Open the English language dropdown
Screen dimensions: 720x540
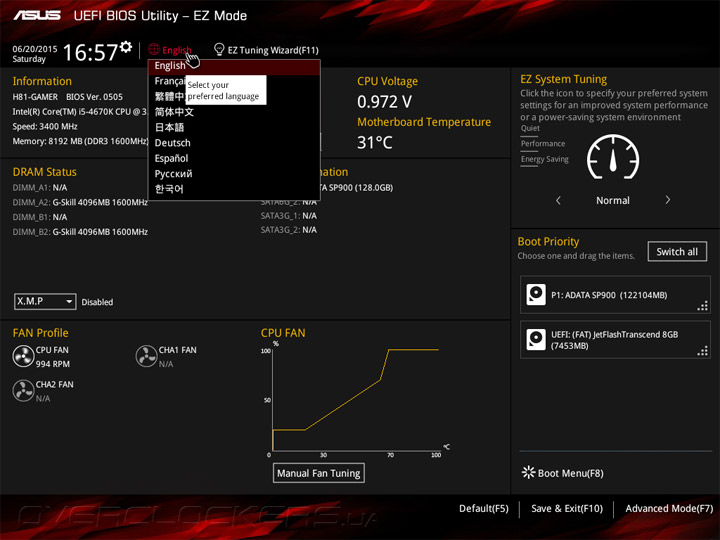click(x=170, y=50)
